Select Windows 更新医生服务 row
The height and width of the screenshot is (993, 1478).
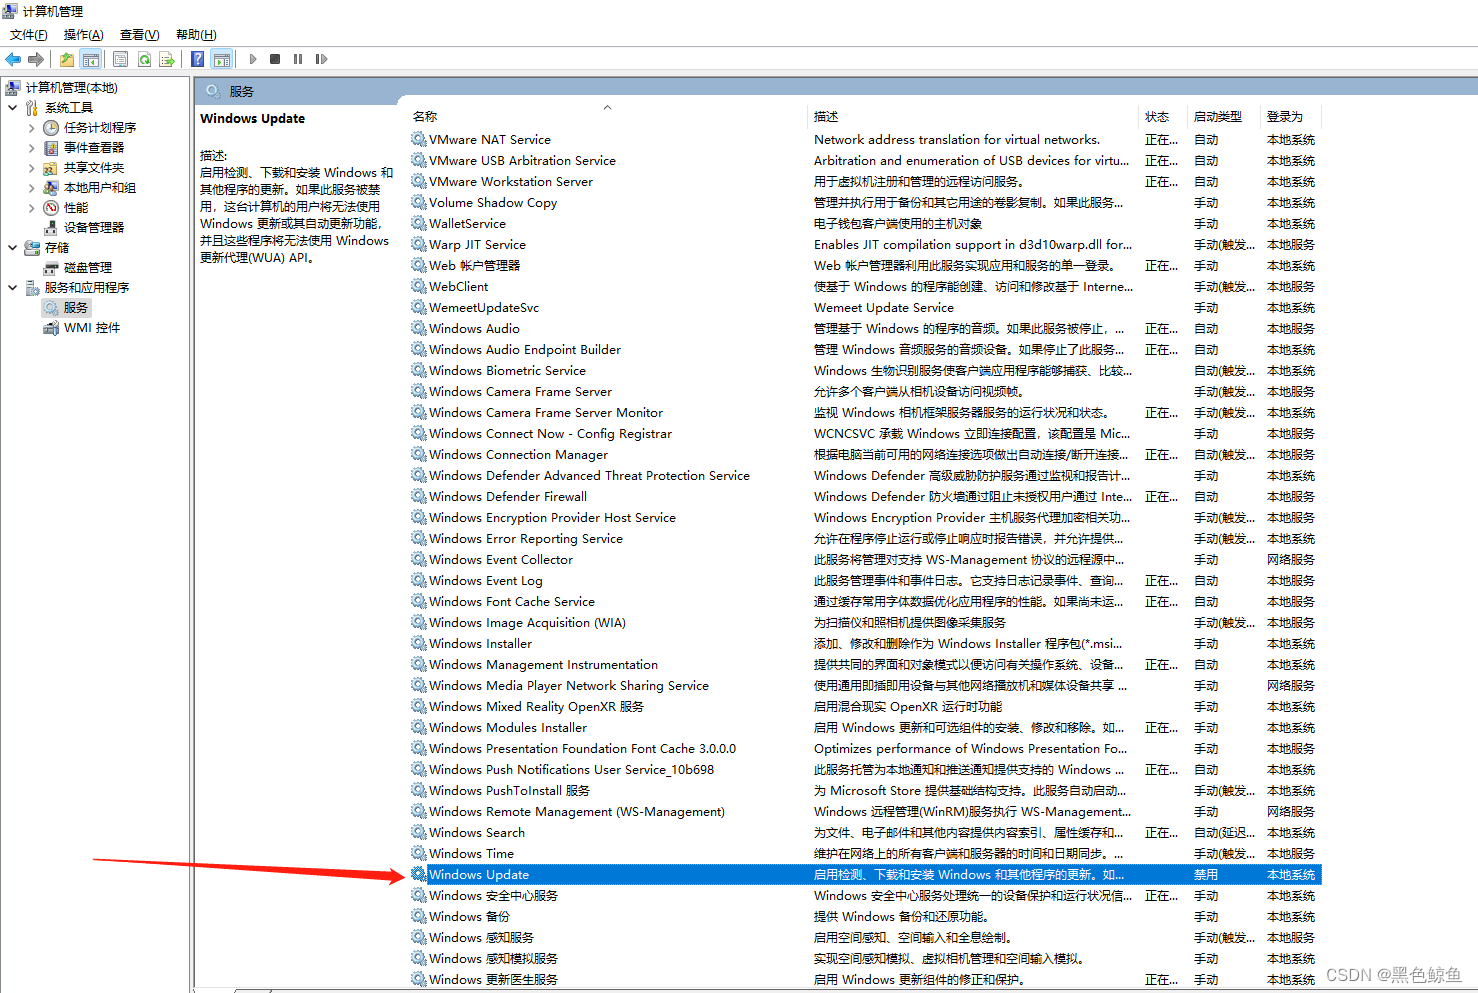[865, 980]
